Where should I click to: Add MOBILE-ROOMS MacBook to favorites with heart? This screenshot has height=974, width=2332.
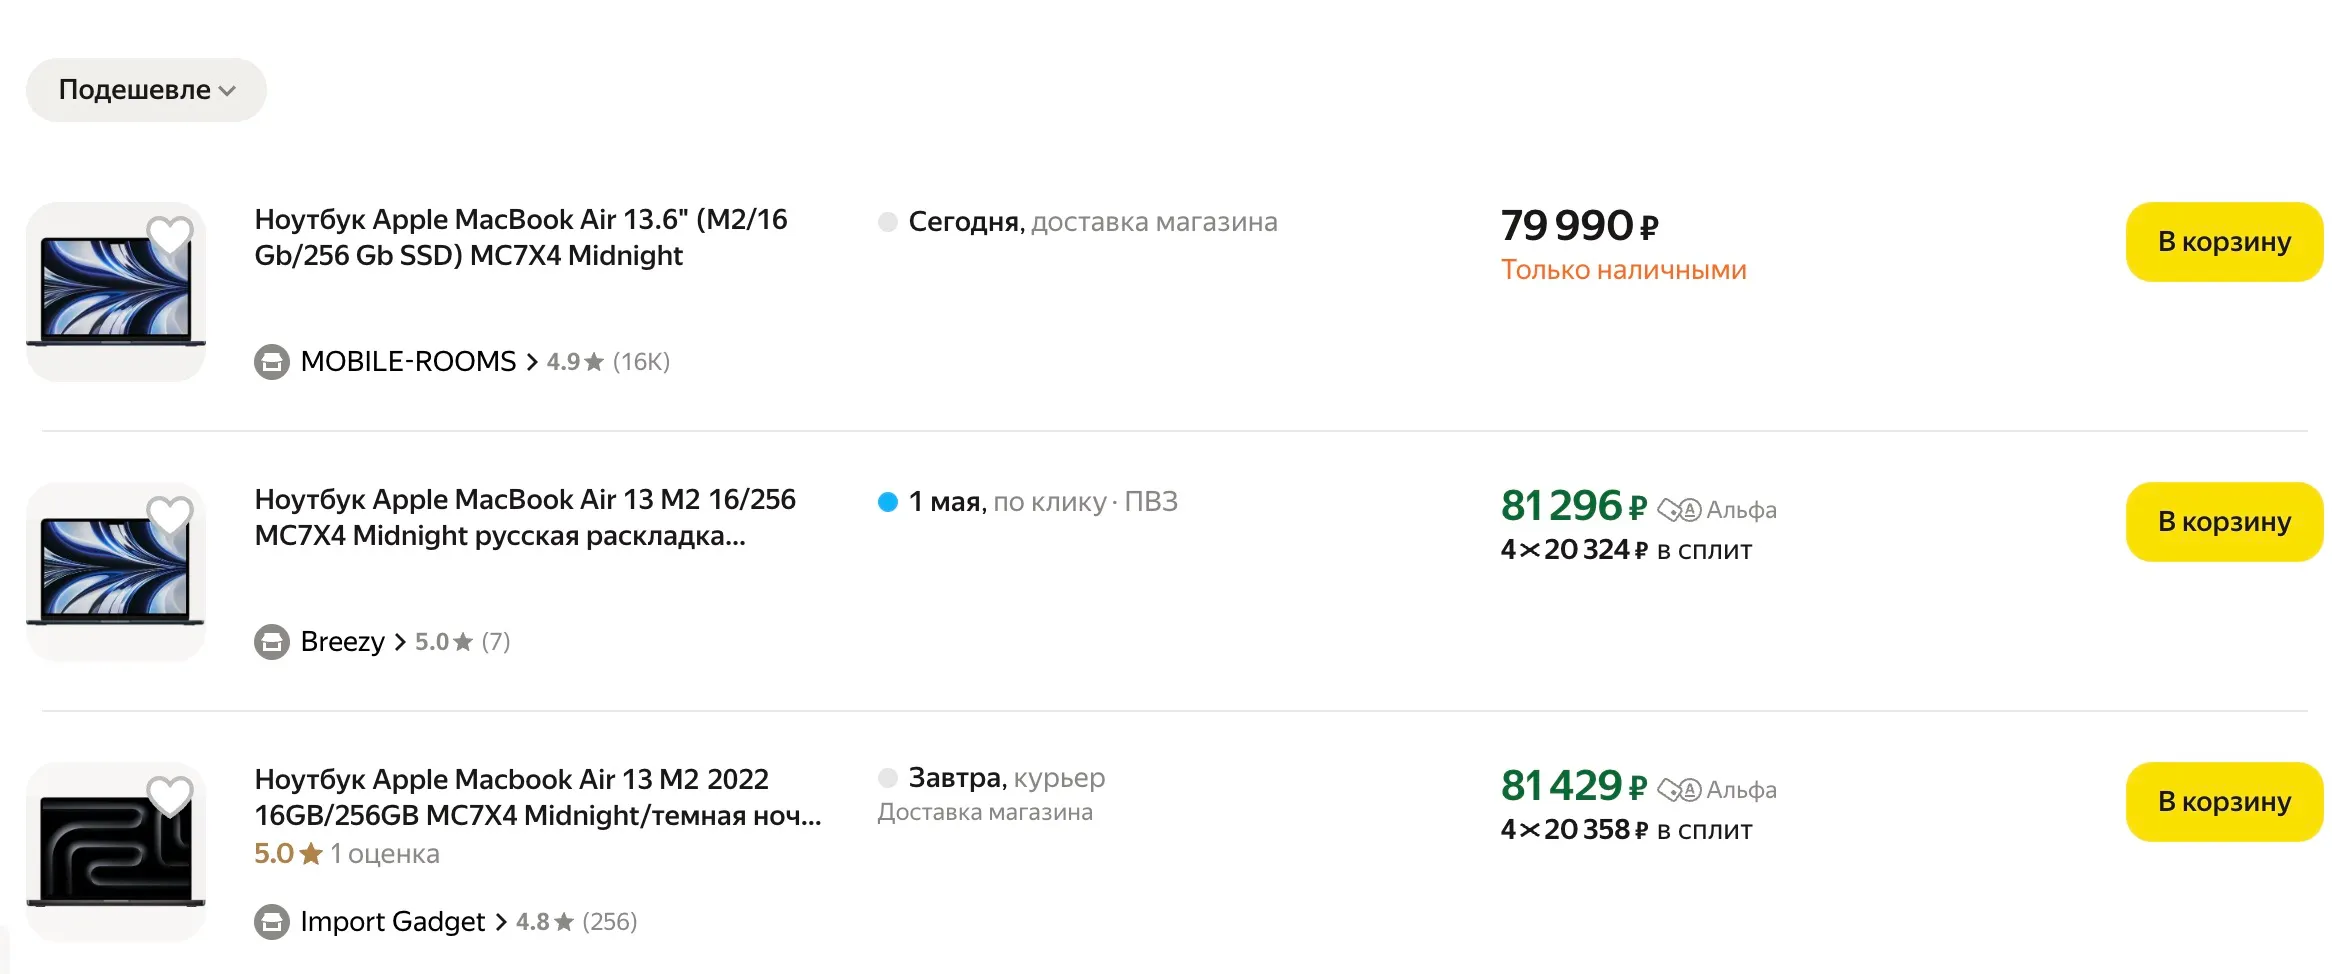[x=169, y=236]
